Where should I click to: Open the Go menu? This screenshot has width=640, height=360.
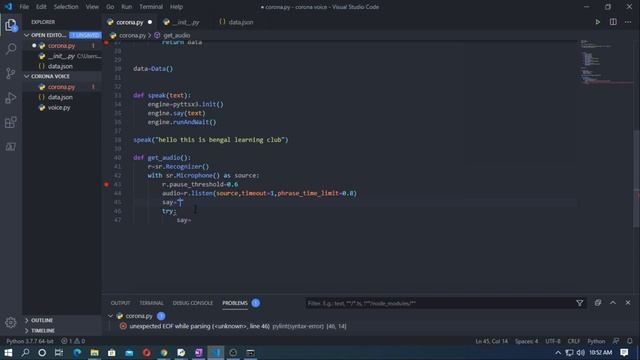[x=110, y=7]
